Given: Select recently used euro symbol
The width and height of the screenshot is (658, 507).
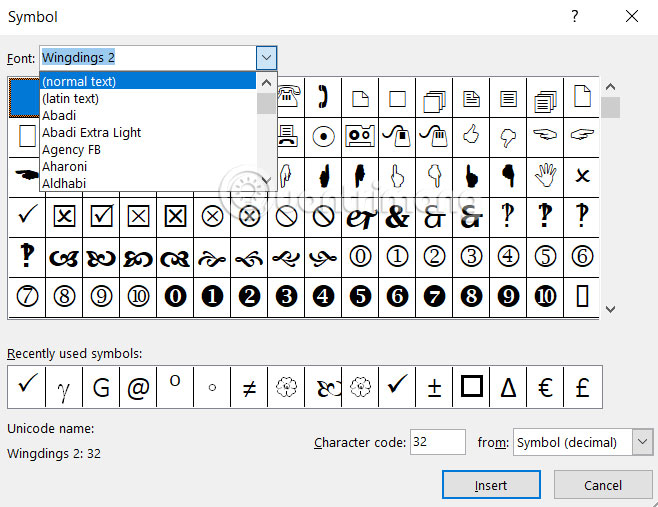Looking at the screenshot, I should point(545,387).
